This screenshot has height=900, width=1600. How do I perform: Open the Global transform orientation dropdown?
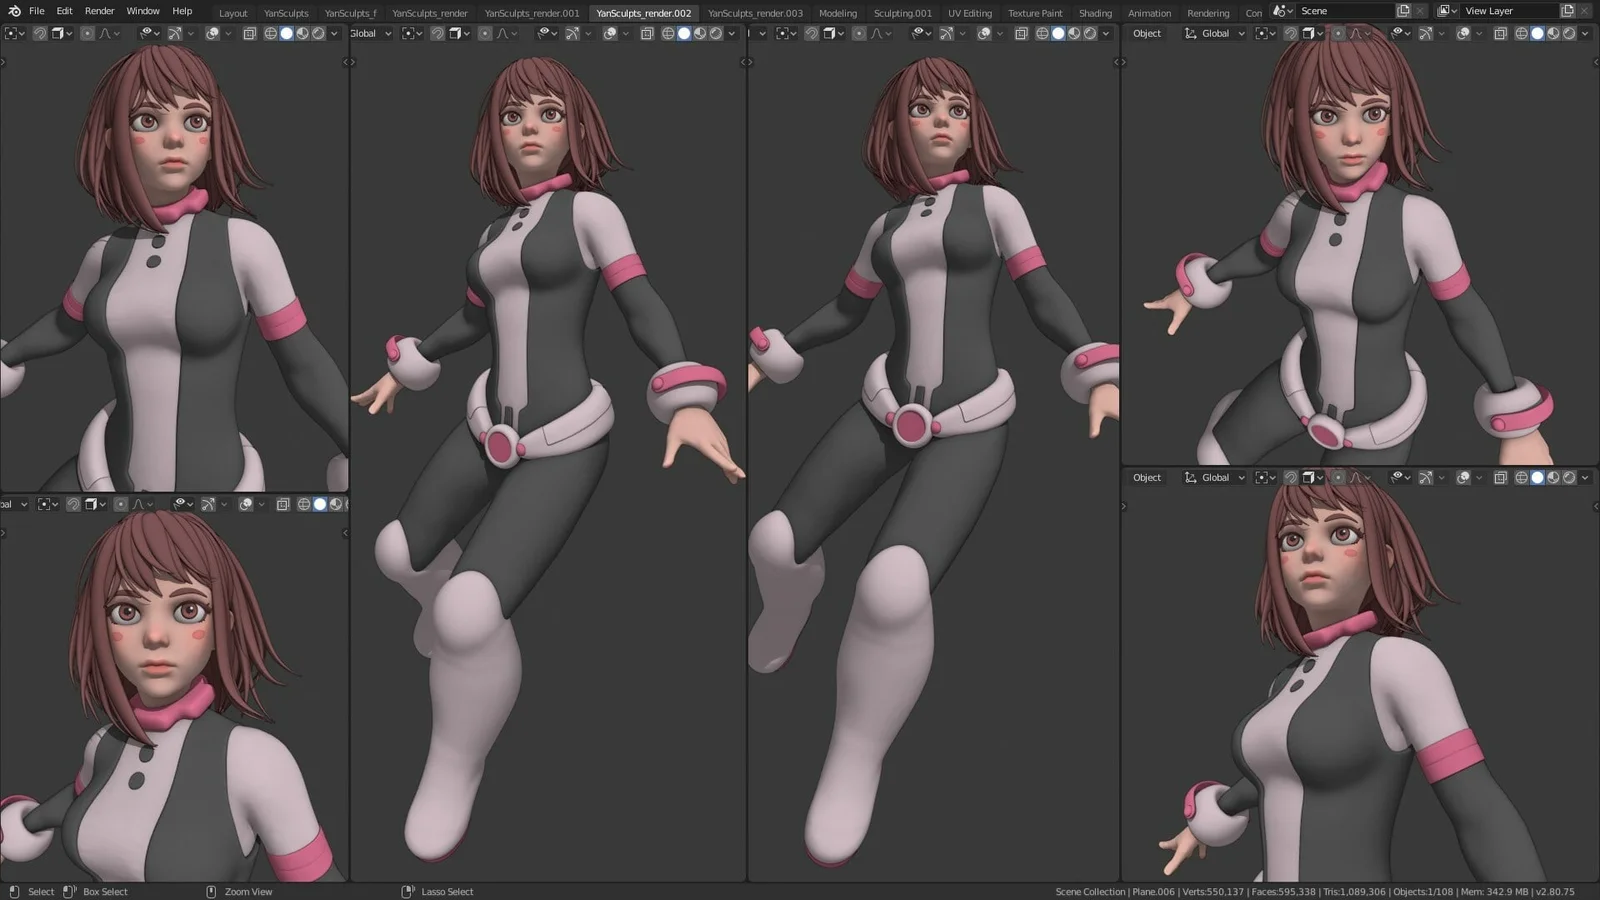tap(1212, 33)
